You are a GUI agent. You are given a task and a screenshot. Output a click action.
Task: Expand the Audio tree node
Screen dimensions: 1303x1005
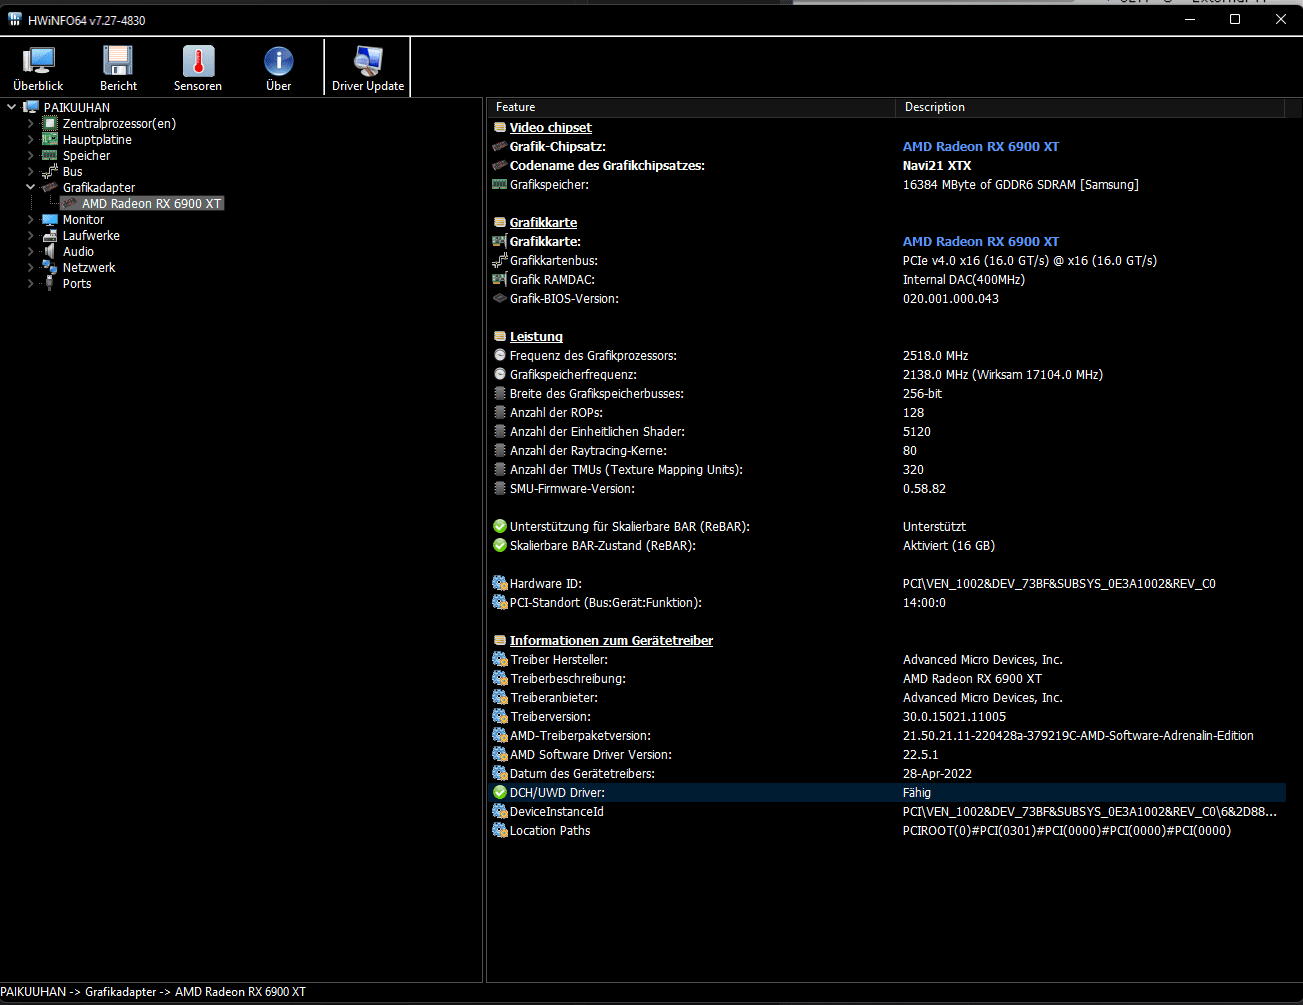pyautogui.click(x=30, y=251)
